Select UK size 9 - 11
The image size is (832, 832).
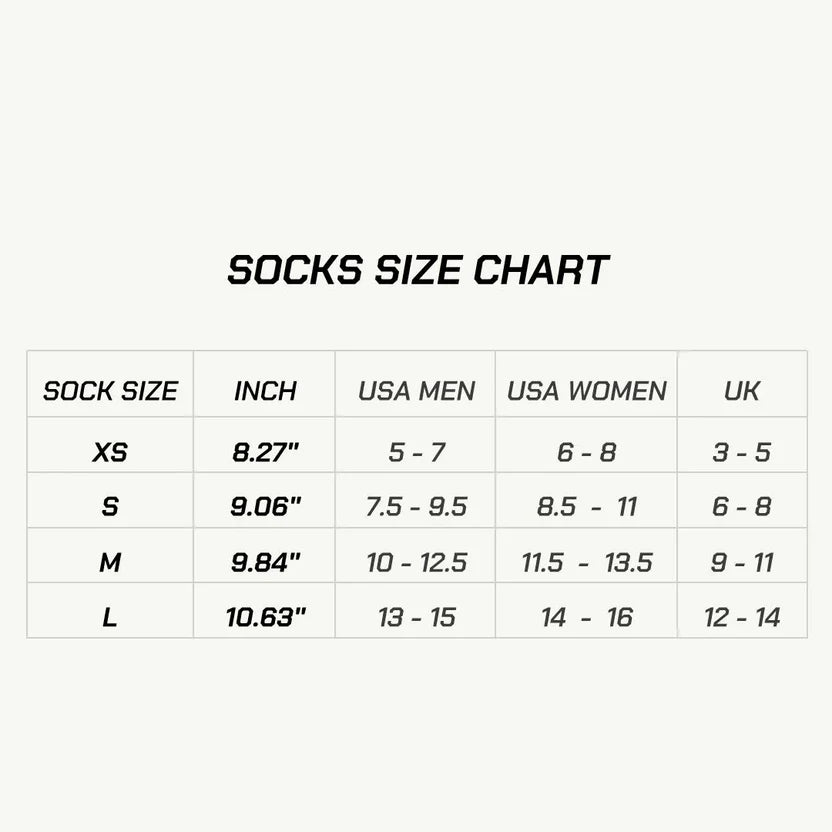742,562
